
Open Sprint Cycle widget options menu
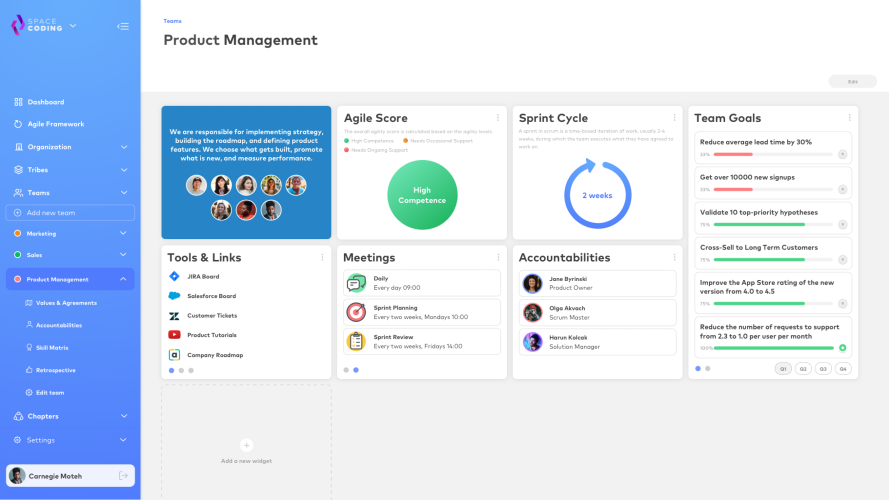click(x=674, y=118)
